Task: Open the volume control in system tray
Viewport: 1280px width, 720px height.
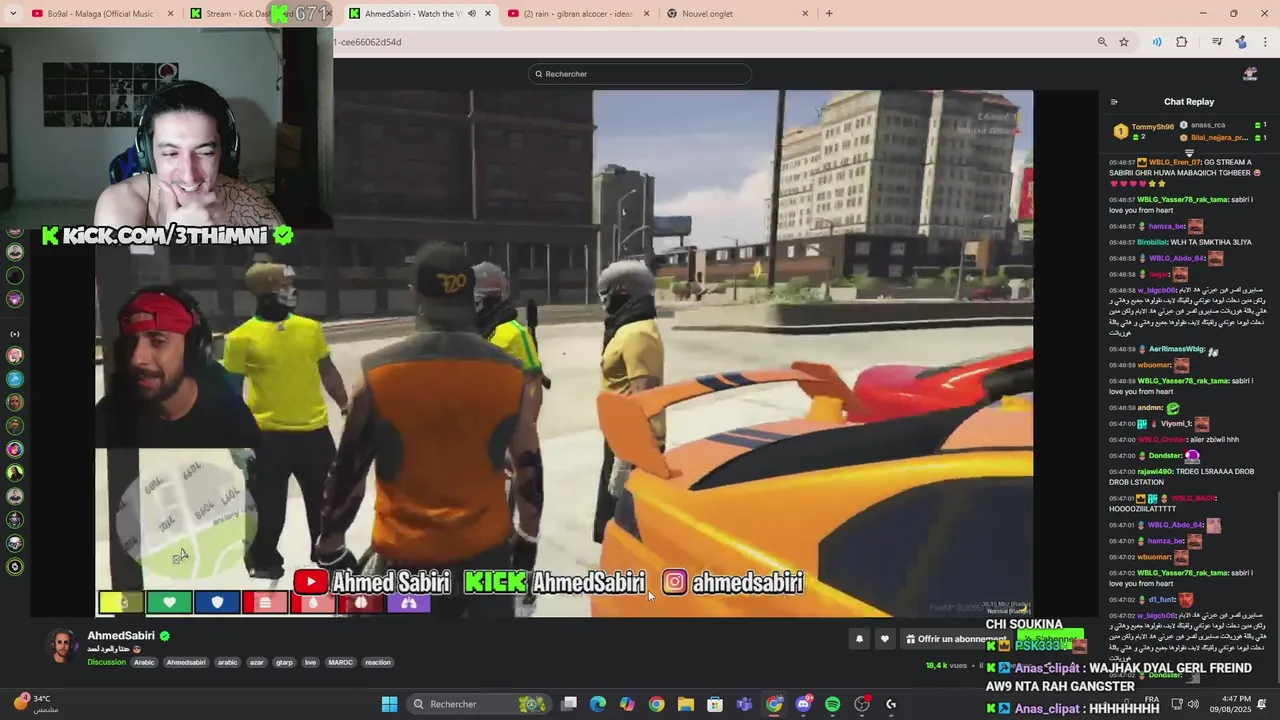Action: (1193, 704)
